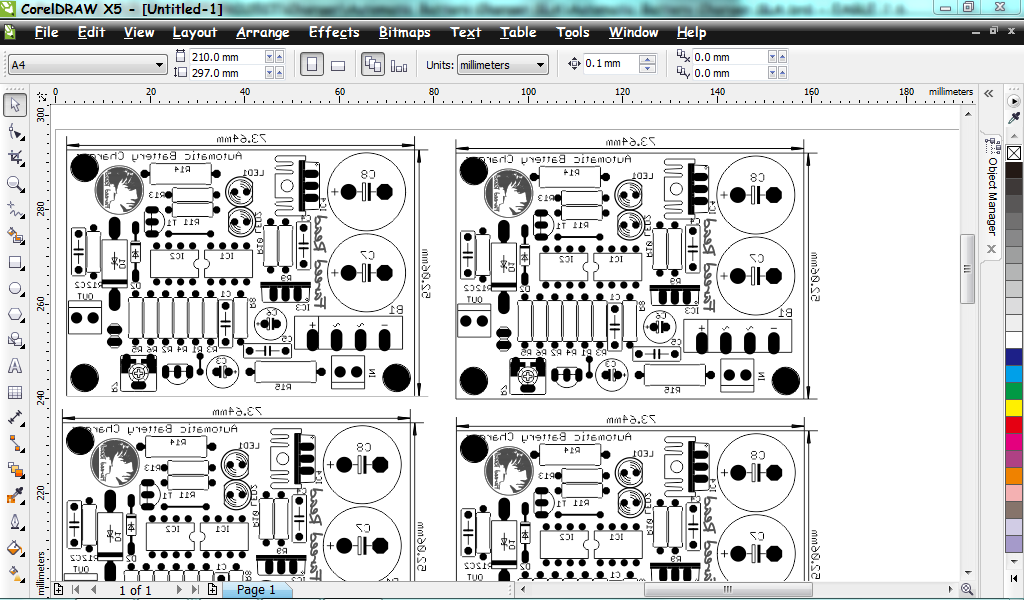Screen dimensions: 1024x600
Task: Go to the last page button
Action: pos(195,590)
